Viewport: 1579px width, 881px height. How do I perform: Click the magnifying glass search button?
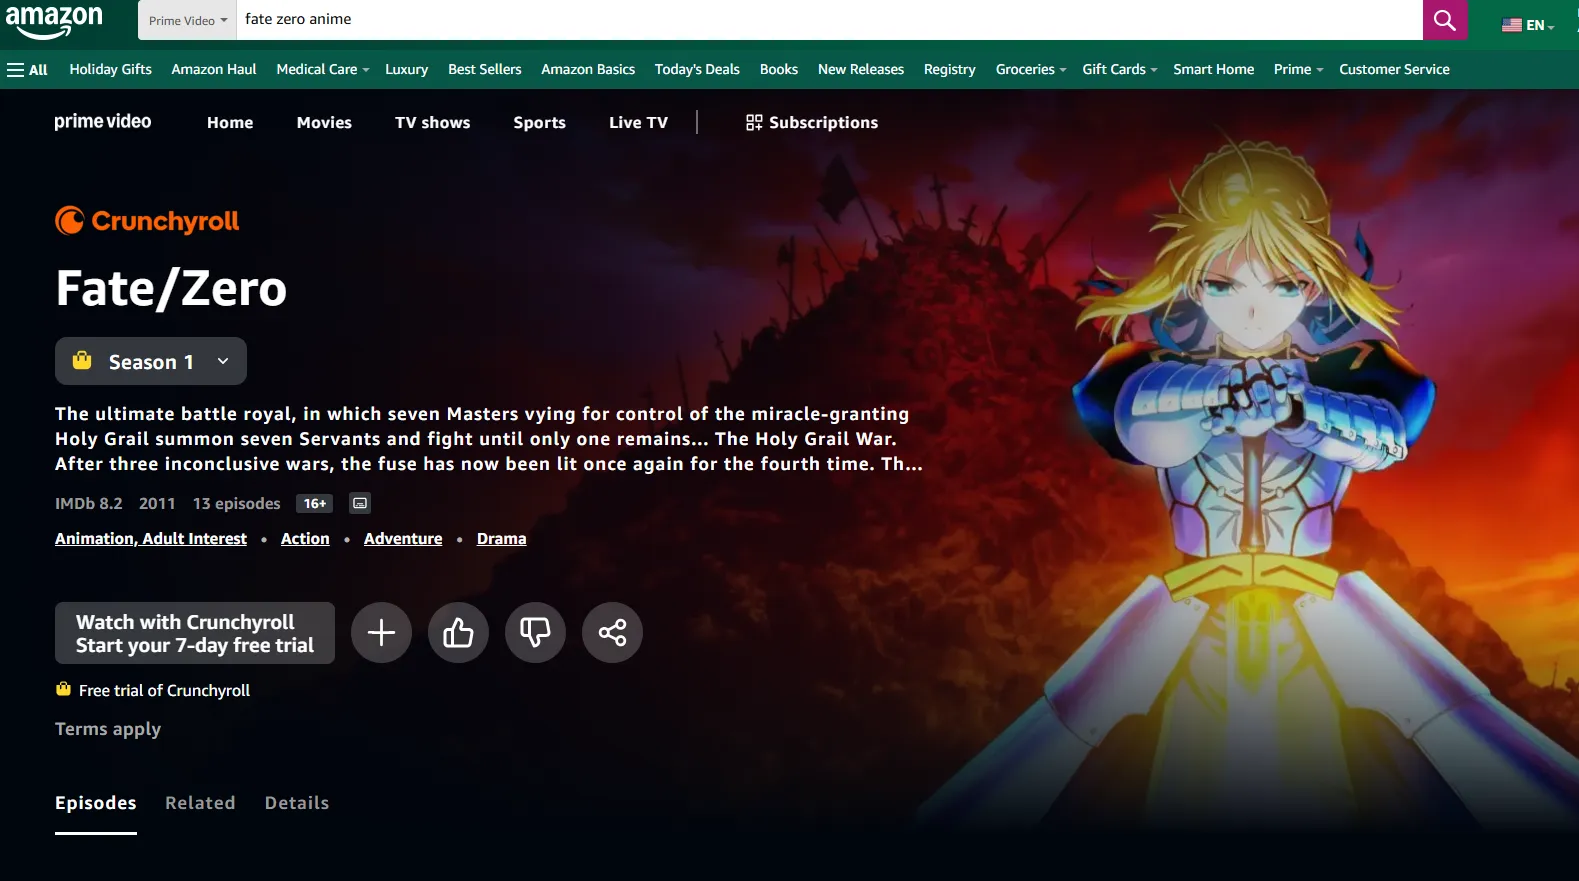coord(1444,20)
